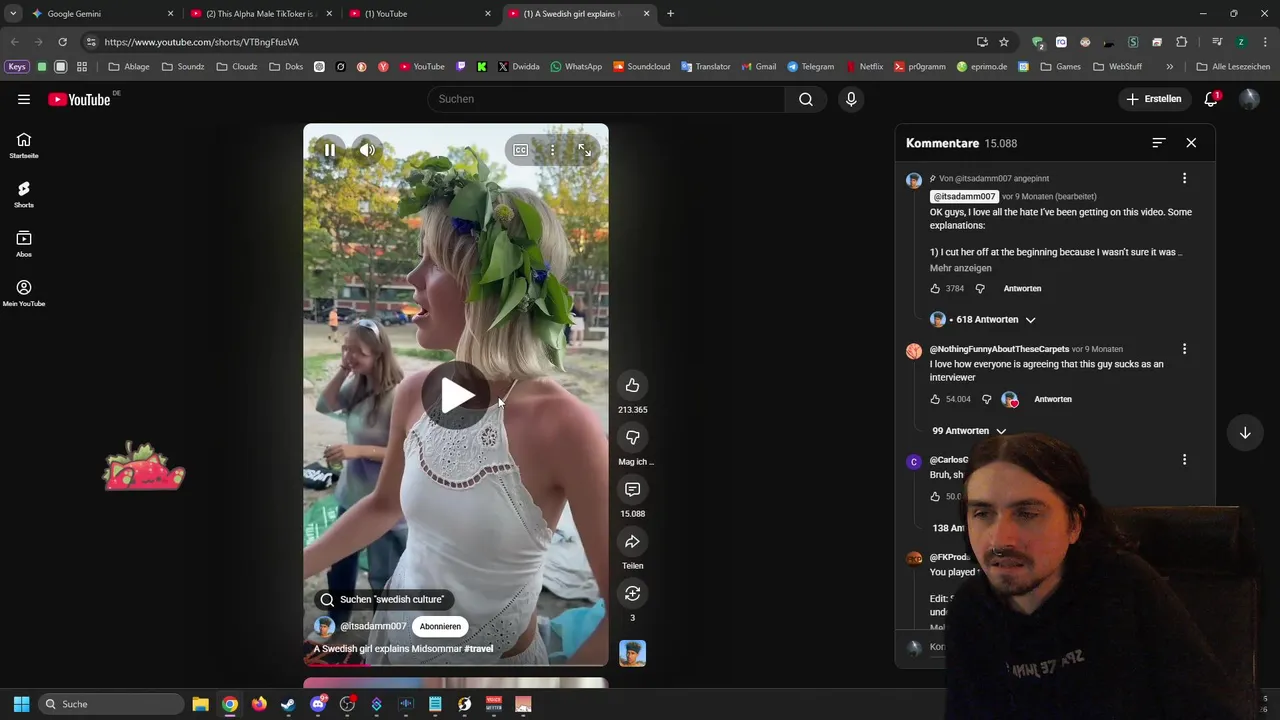
Task: Close the Kommentare panel
Action: [1191, 143]
